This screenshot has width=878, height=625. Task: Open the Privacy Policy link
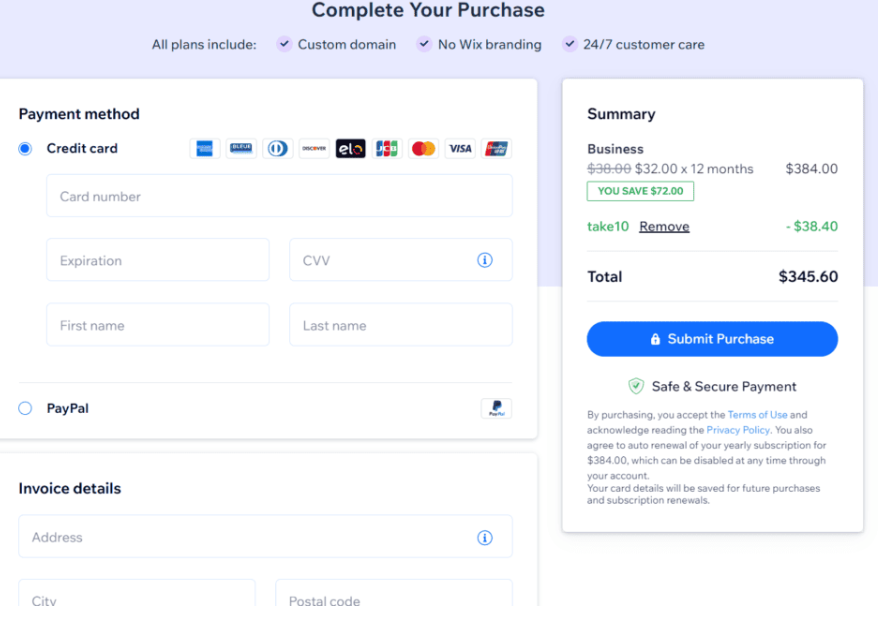coord(738,430)
